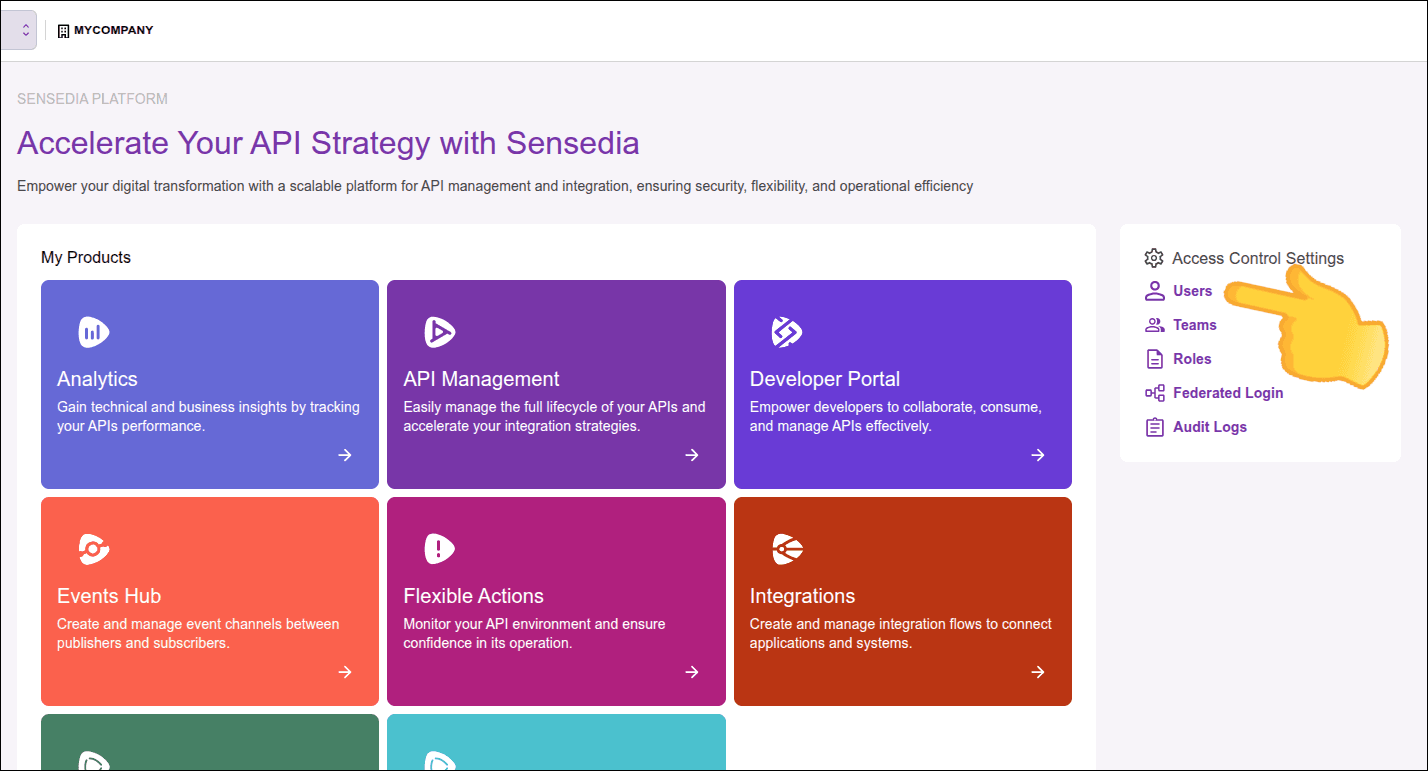Screen dimensions: 1428x771
Task: Click the API Management logo icon
Action: click(x=439, y=332)
